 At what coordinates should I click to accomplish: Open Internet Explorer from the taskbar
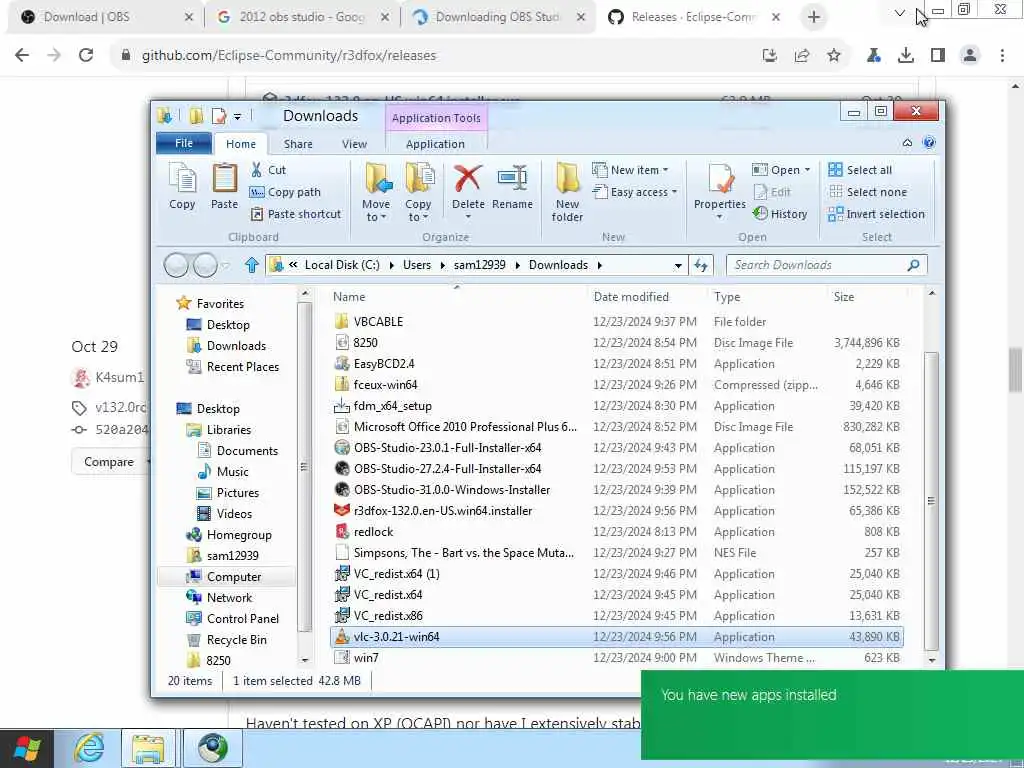point(88,748)
